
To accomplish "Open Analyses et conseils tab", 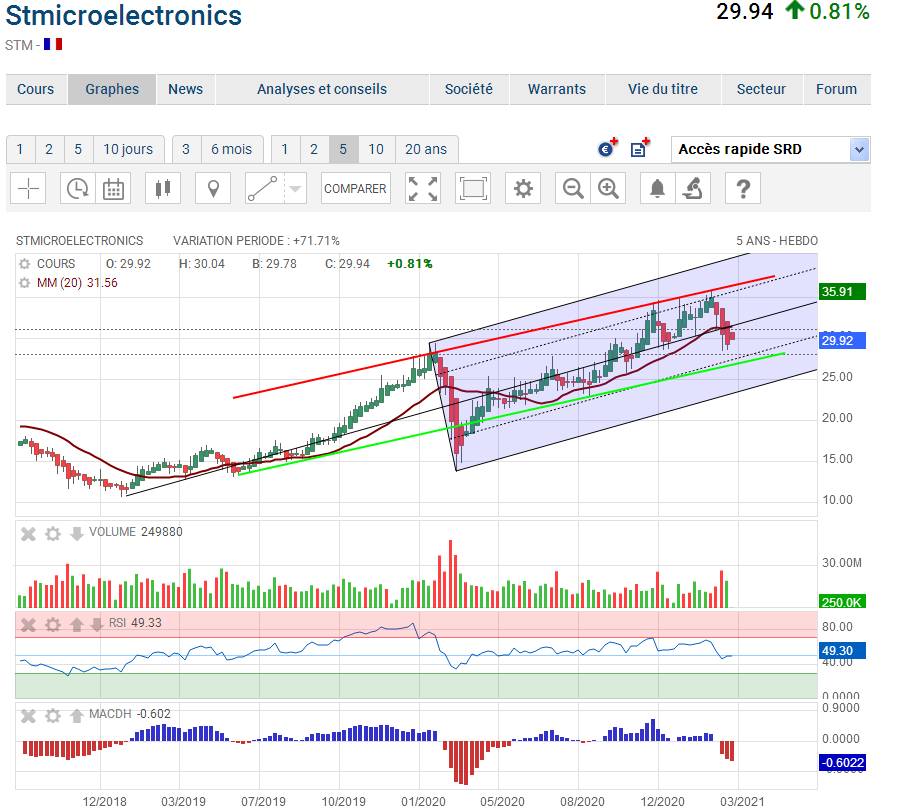I will (322, 89).
